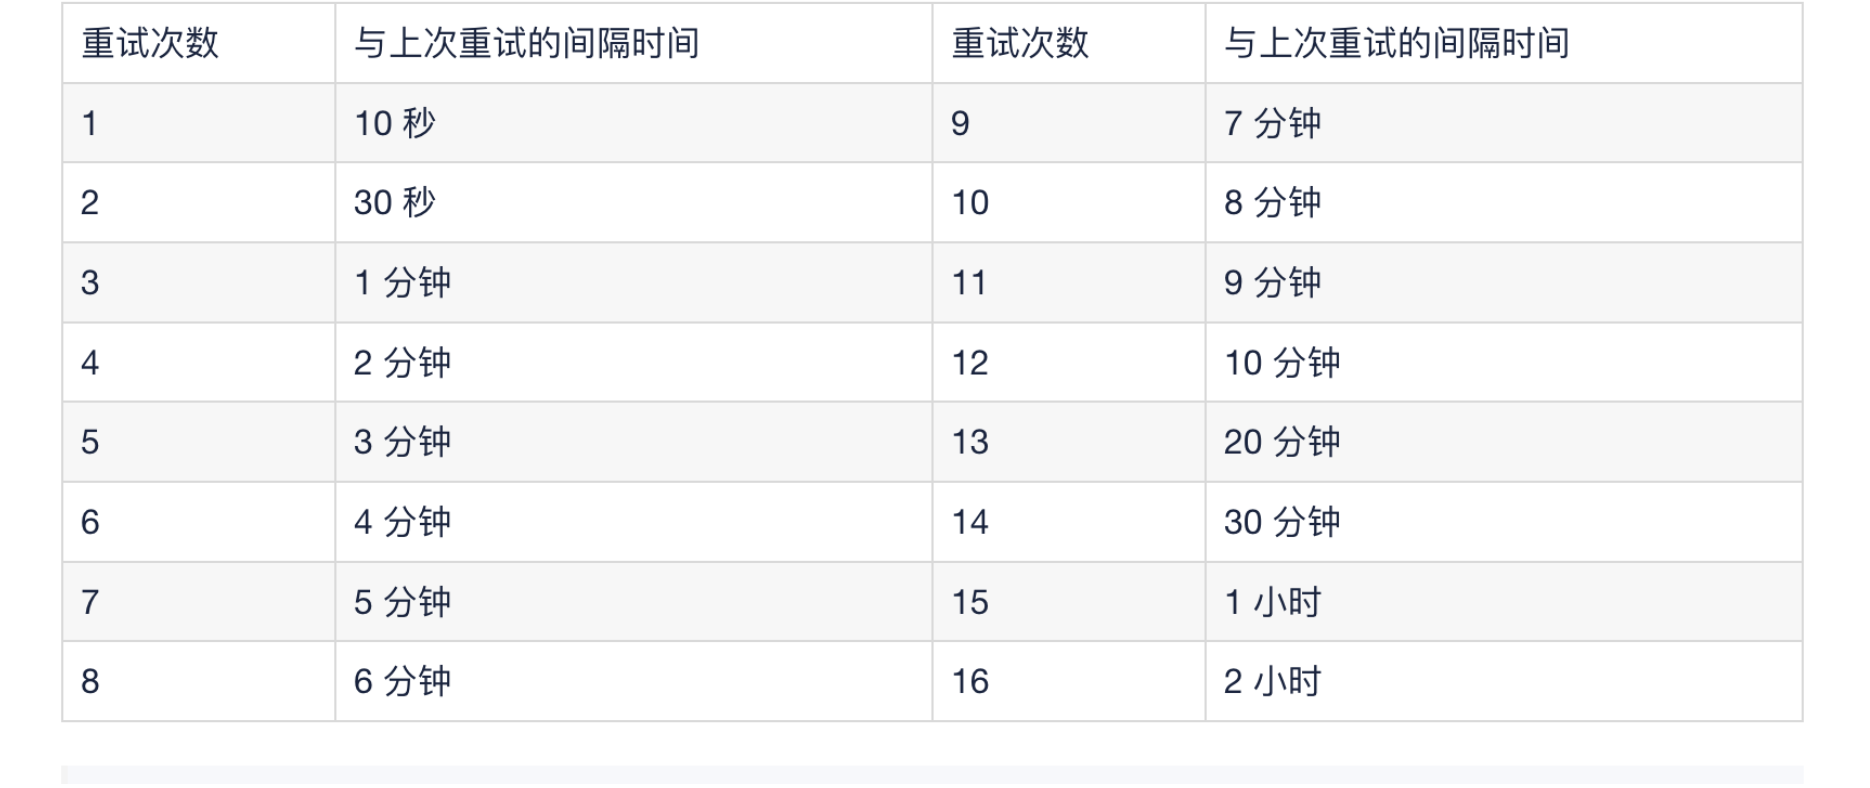The width and height of the screenshot is (1870, 788).
Task: Click the first 重试次数 column header
Action: 150,43
